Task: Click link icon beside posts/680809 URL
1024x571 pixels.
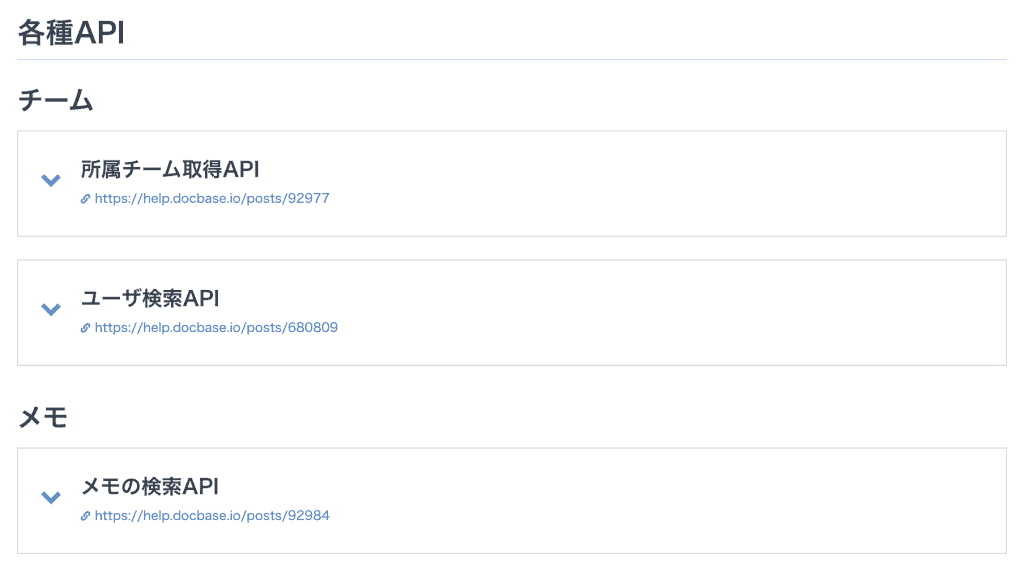Action: 86,328
